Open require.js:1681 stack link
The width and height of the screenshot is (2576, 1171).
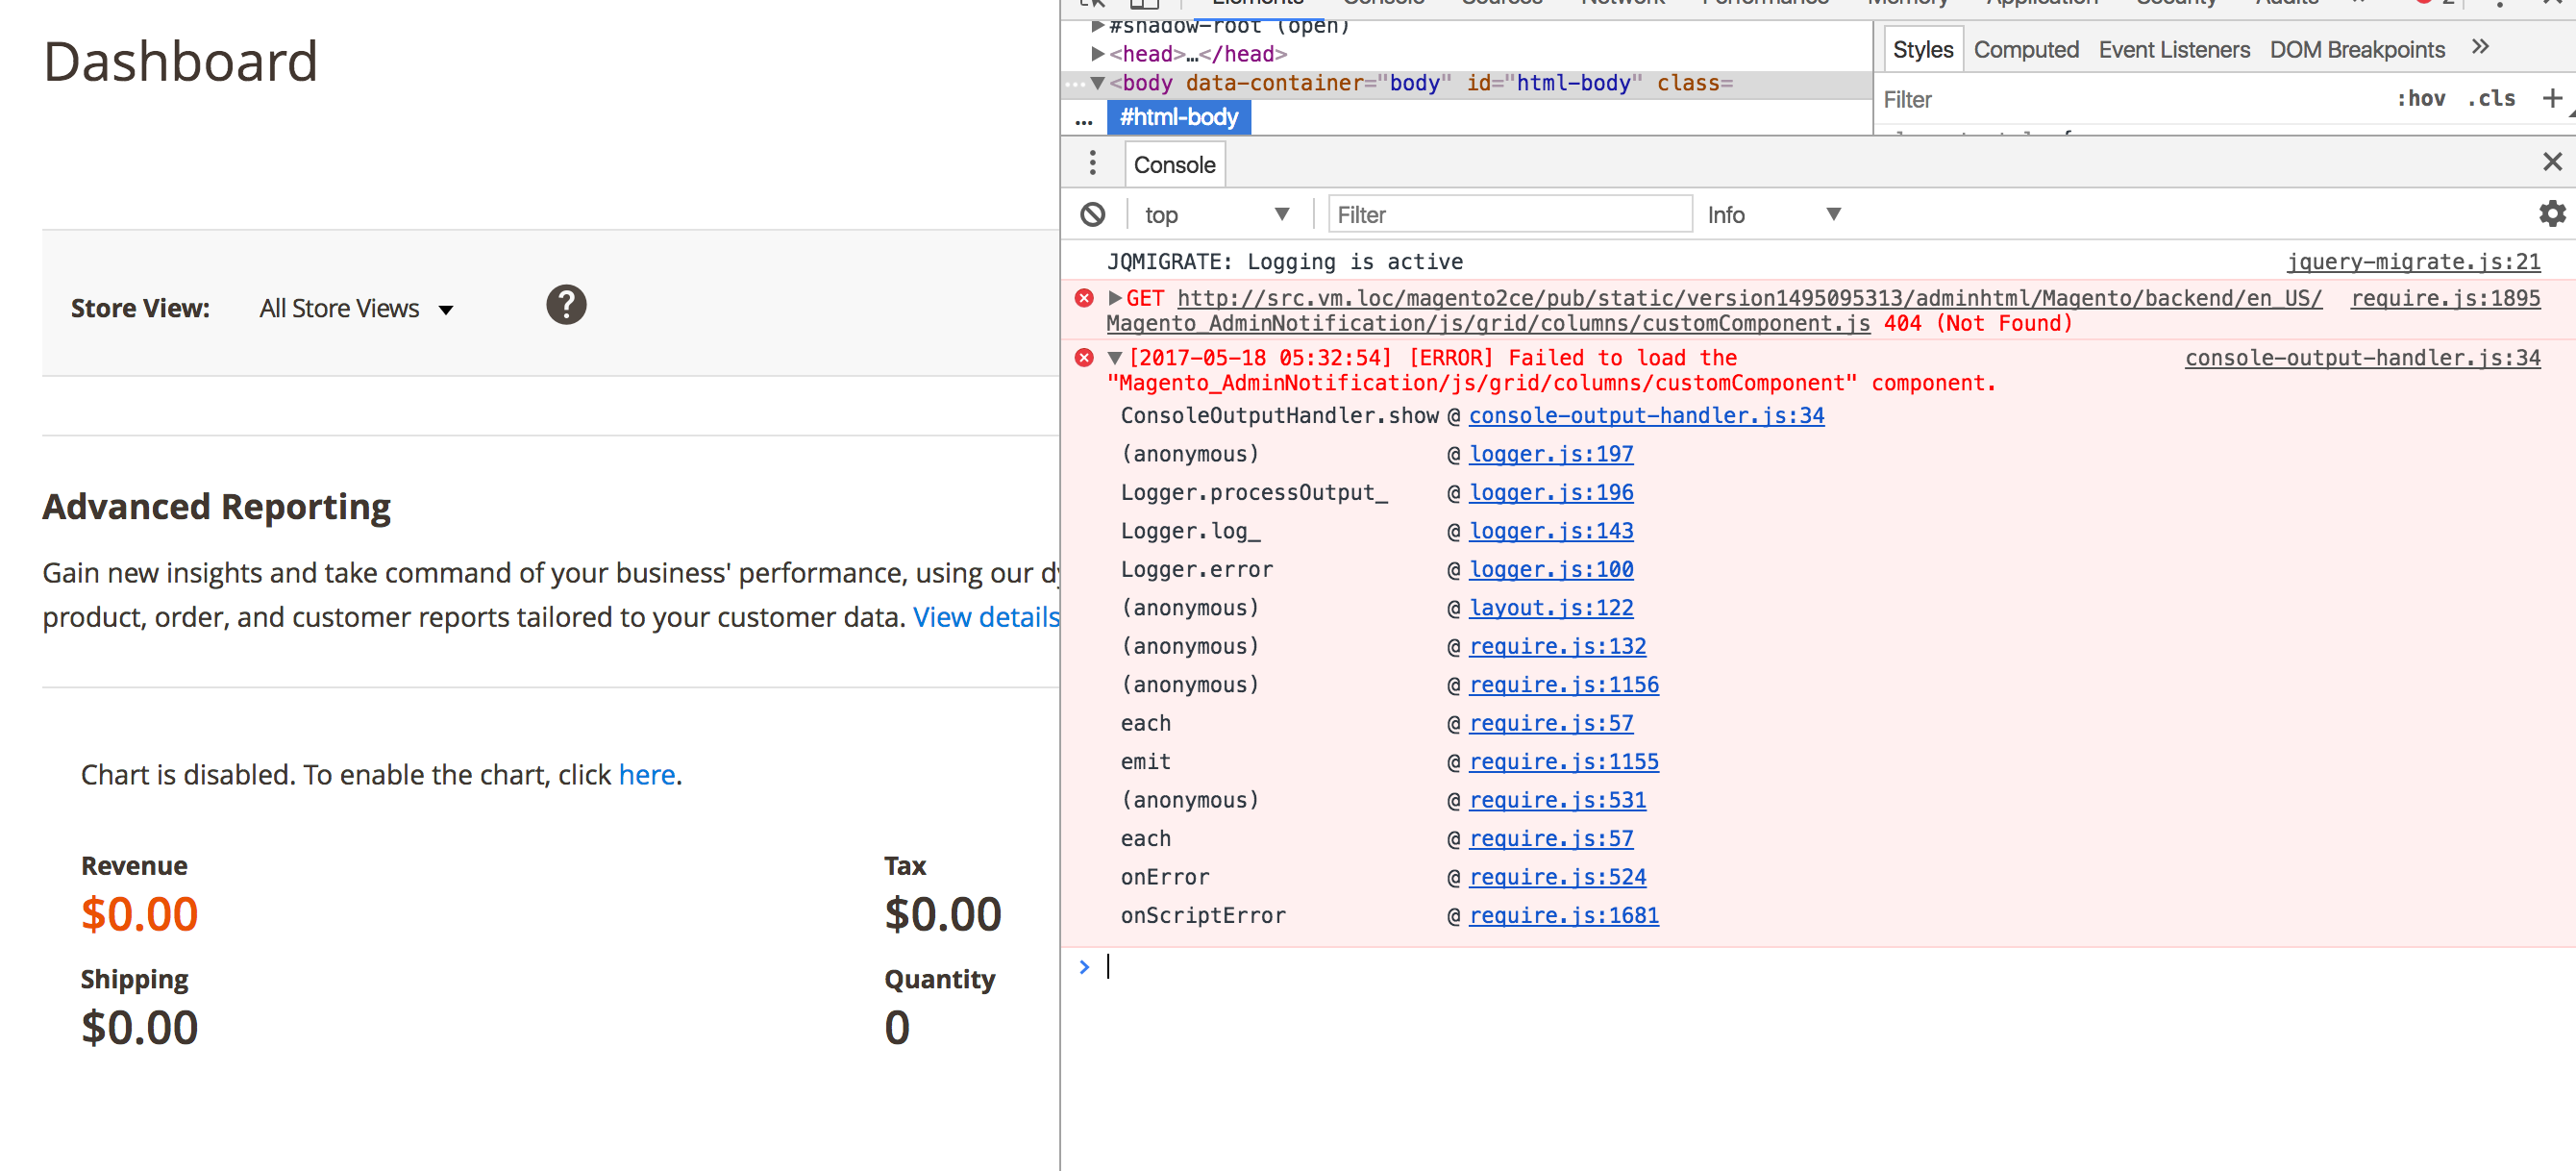(1563, 916)
